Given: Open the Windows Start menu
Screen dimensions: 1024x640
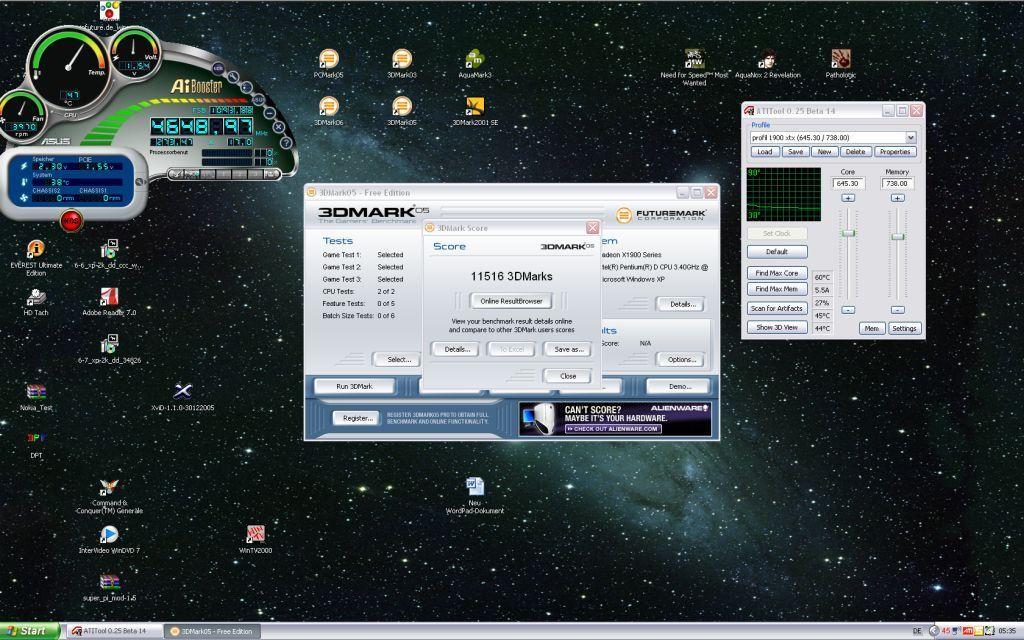Looking at the screenshot, I should coord(31,631).
